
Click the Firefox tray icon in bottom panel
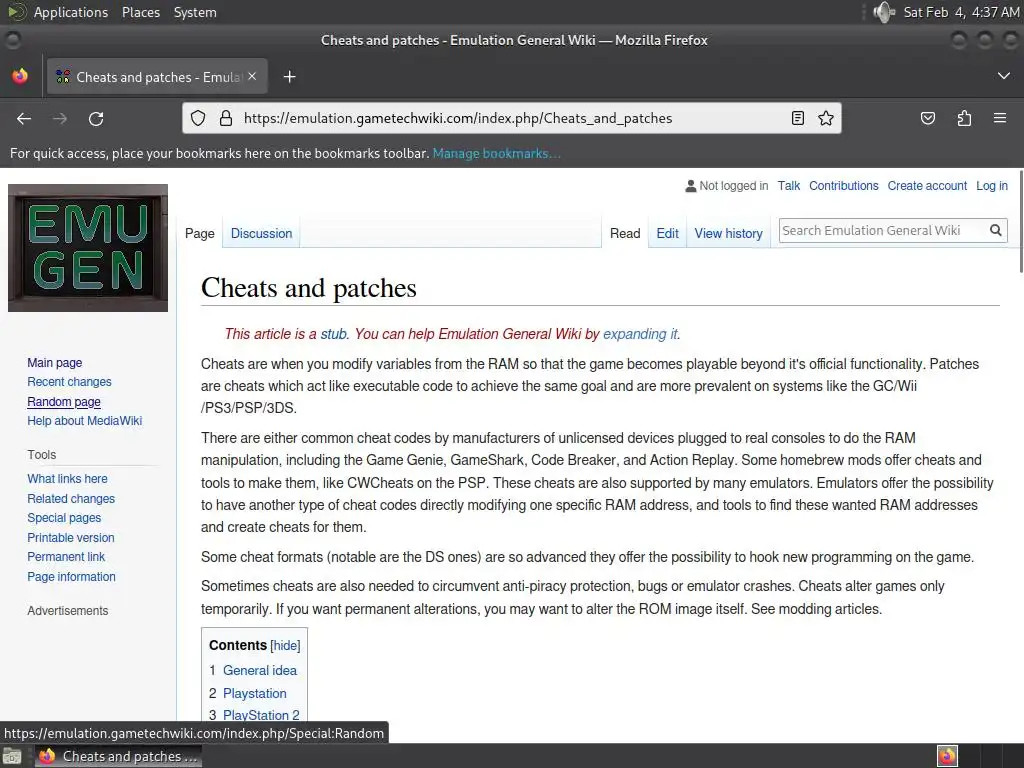click(947, 756)
